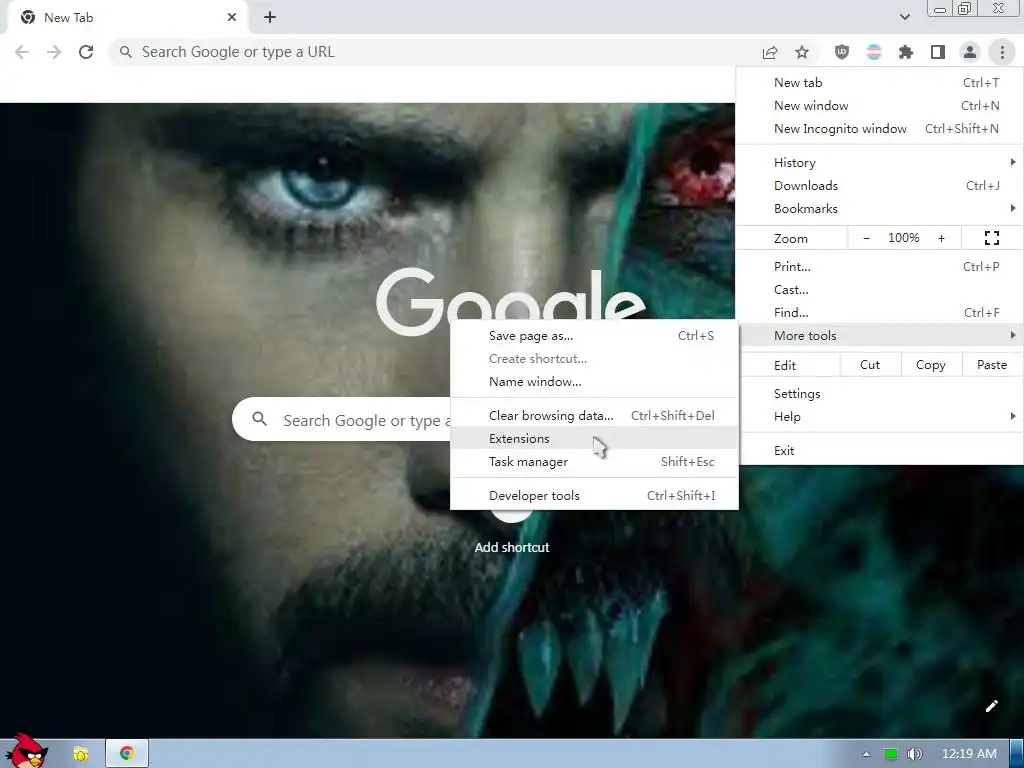Click the Copy button in the Edit row

931,365
